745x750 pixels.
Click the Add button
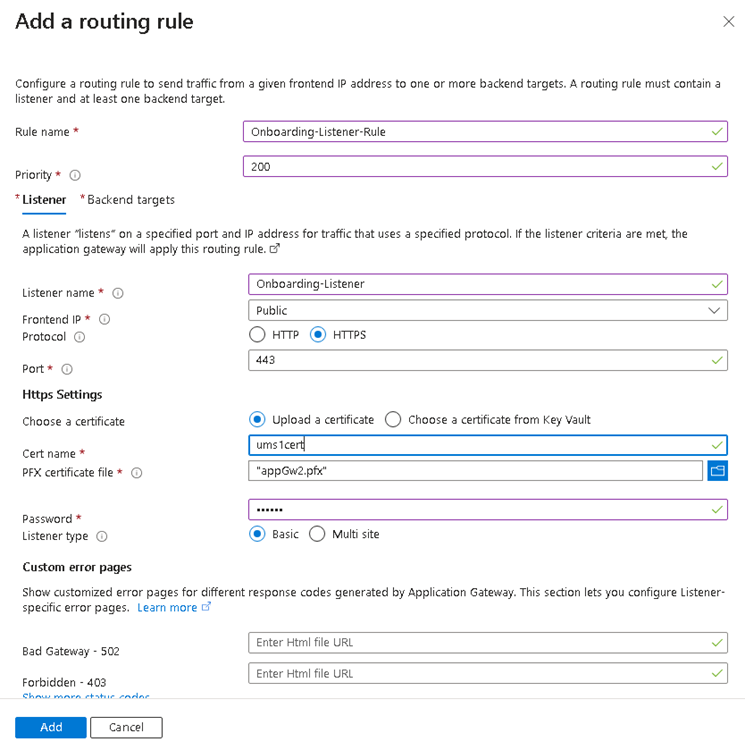click(x=51, y=727)
